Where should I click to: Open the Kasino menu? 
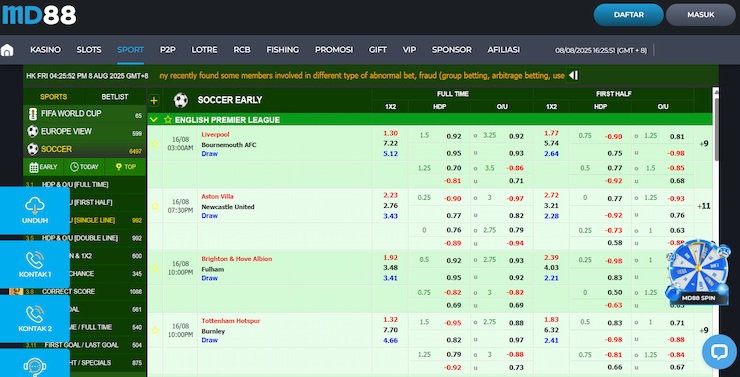(45, 50)
